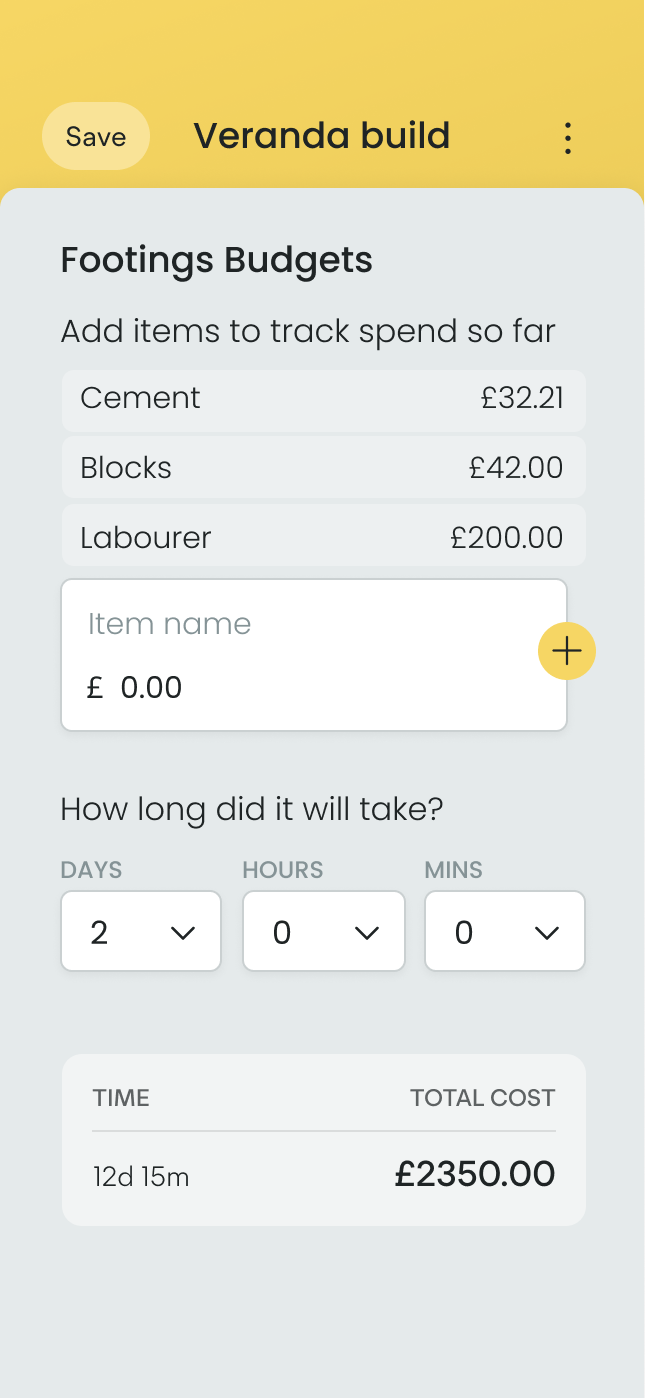Screen dimensions: 645x1398
Task: Click the TIME column header
Action: 121,1097
